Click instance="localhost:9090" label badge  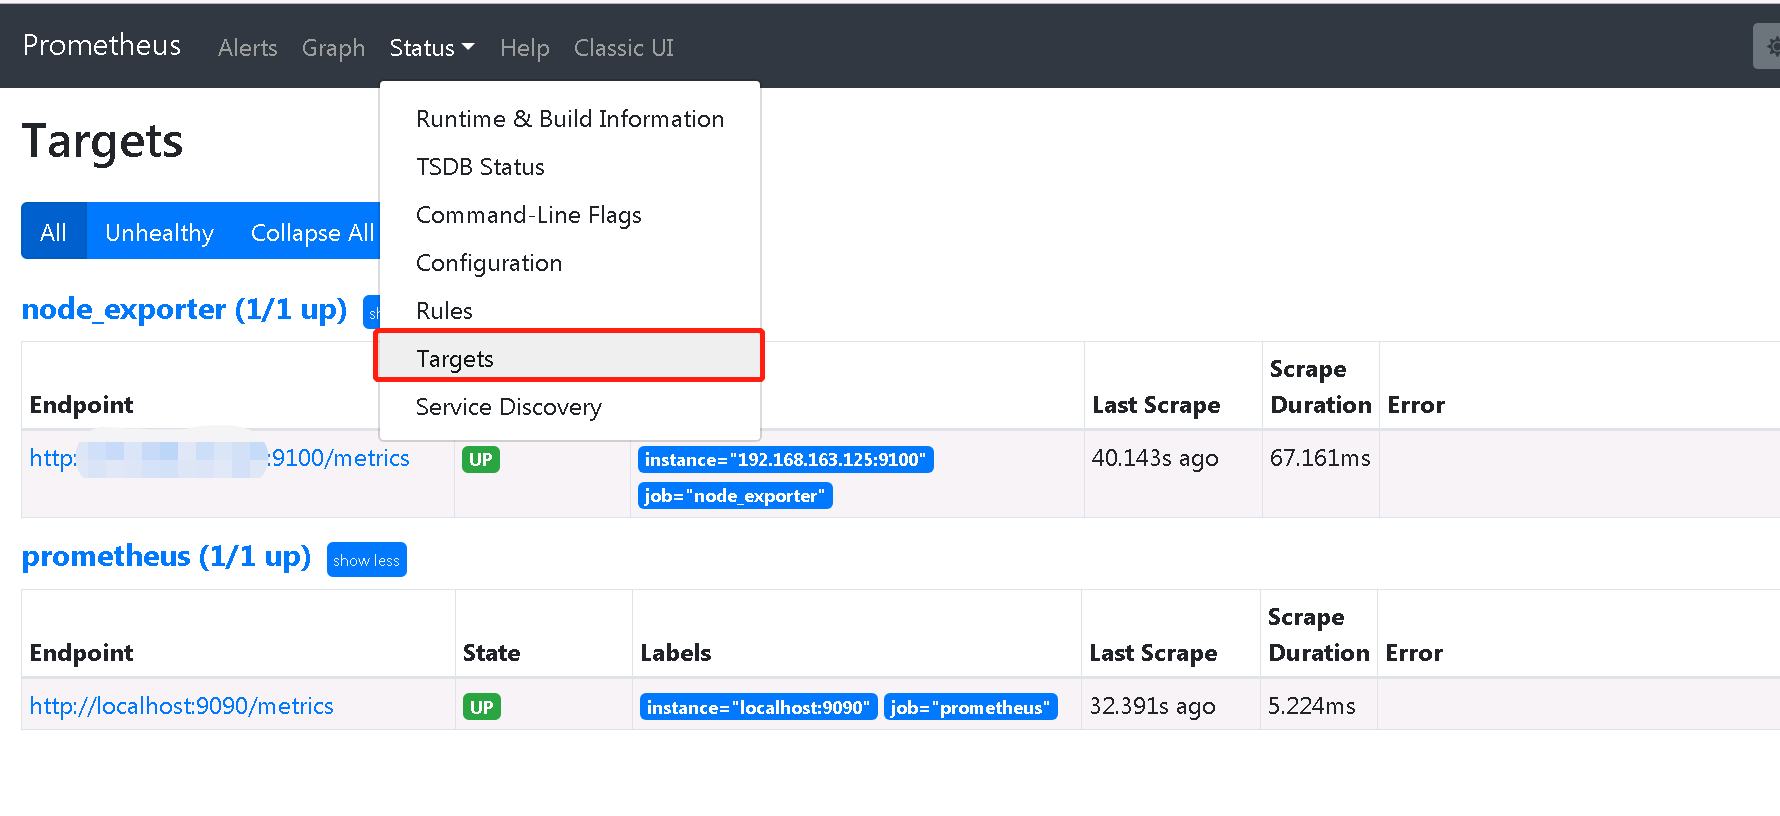pyautogui.click(x=758, y=707)
